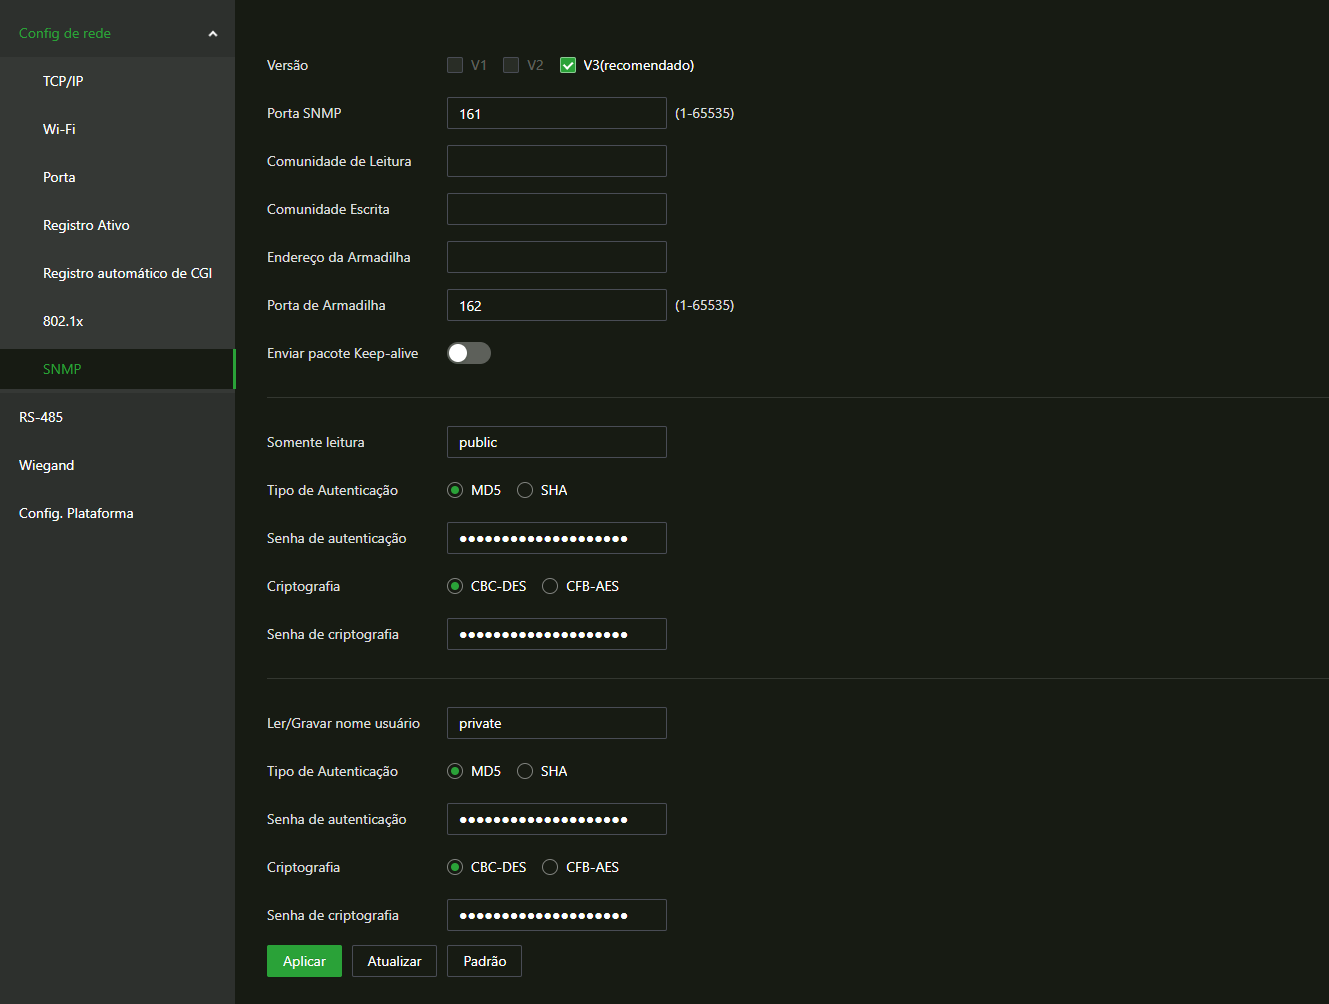Focus the Endereço da Armadilha field
The height and width of the screenshot is (1004, 1329).
556,257
